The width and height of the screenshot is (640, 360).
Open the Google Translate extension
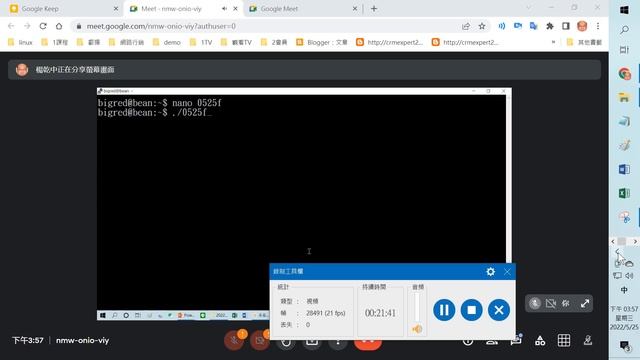coord(533,26)
